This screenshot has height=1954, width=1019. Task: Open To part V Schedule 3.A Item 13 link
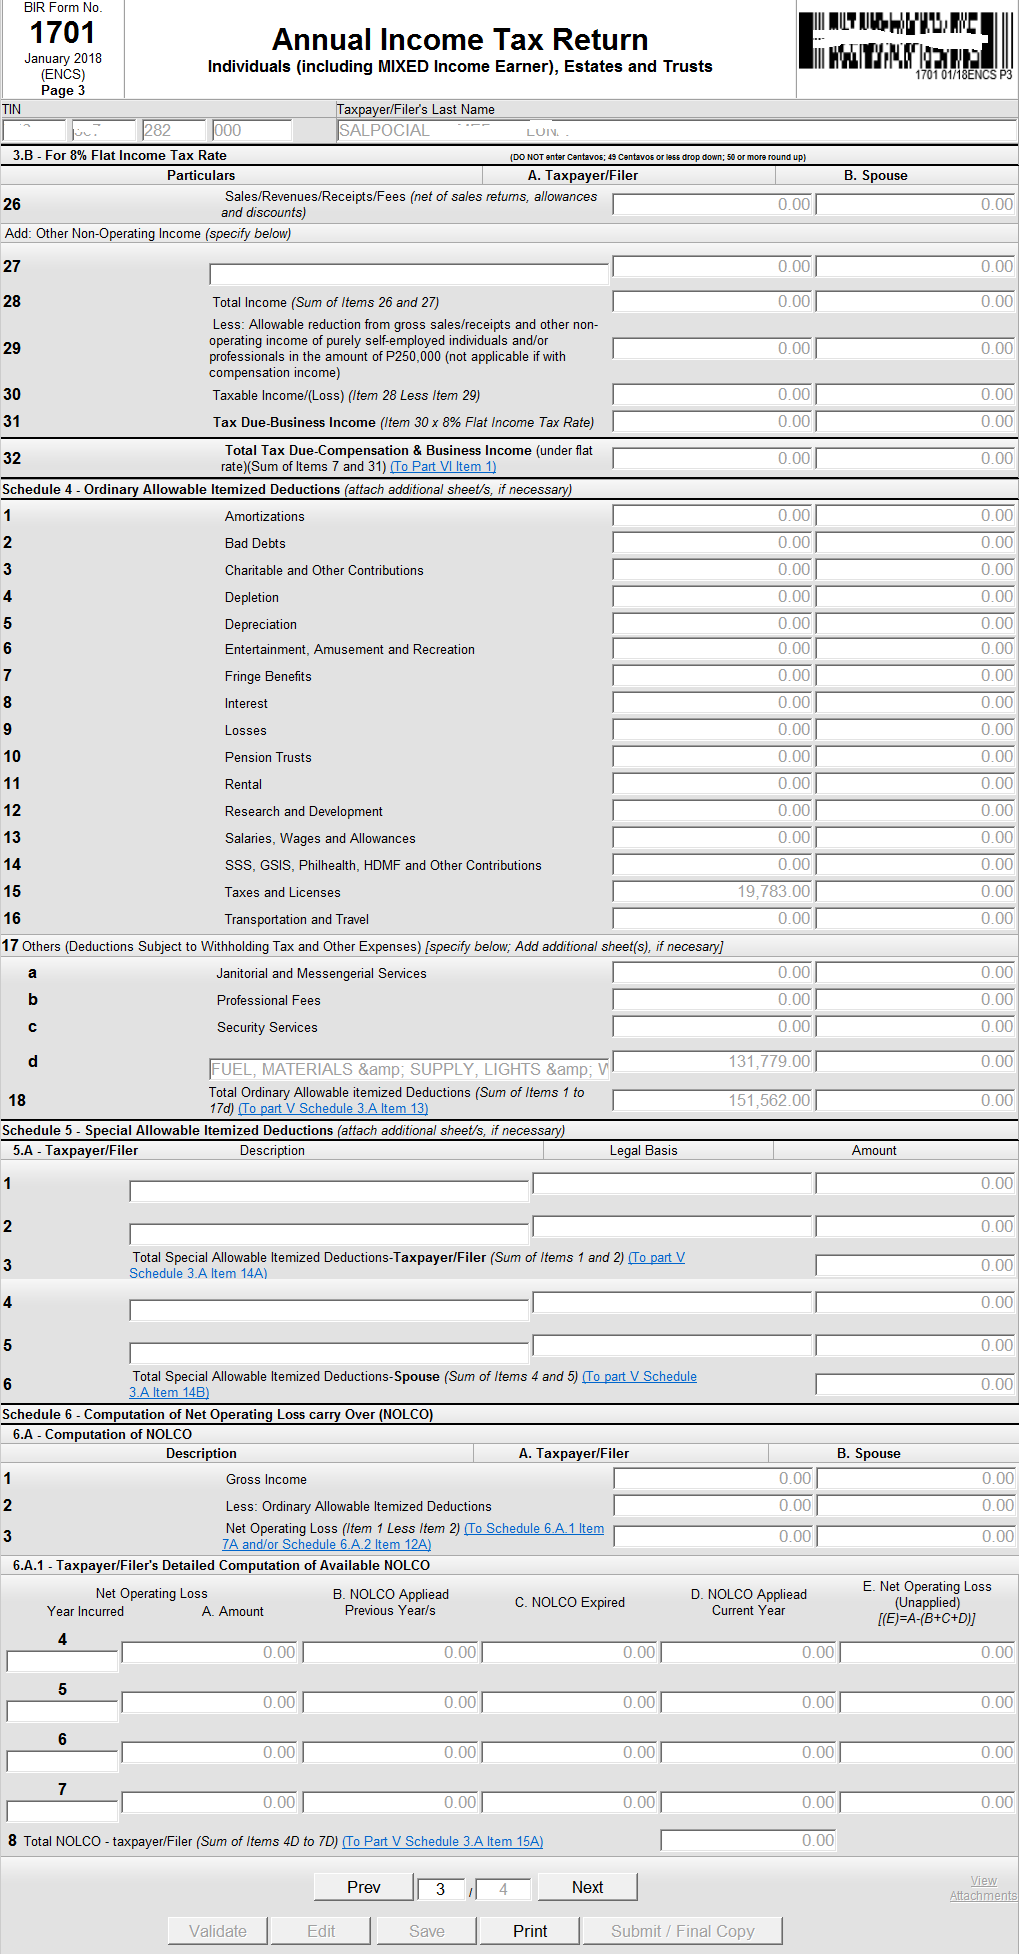point(333,1109)
